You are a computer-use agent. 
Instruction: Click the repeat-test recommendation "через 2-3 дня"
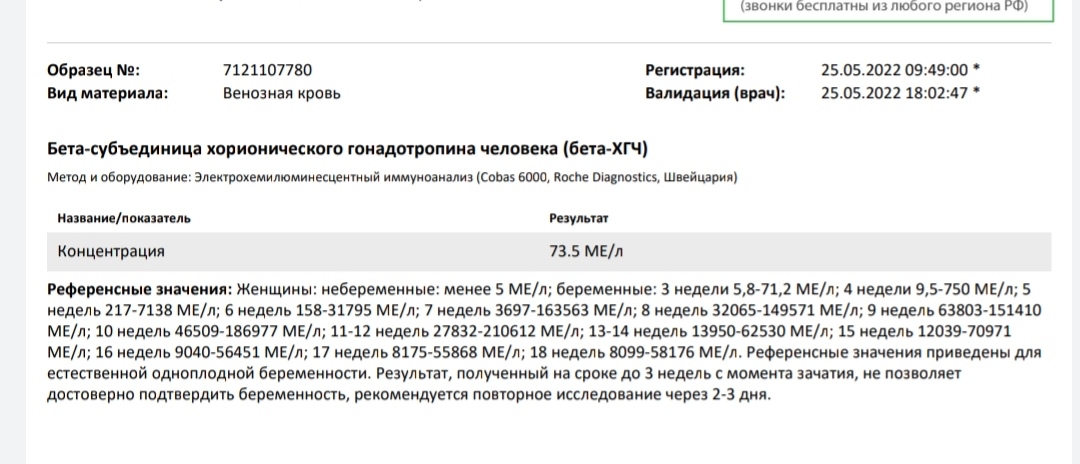point(720,394)
